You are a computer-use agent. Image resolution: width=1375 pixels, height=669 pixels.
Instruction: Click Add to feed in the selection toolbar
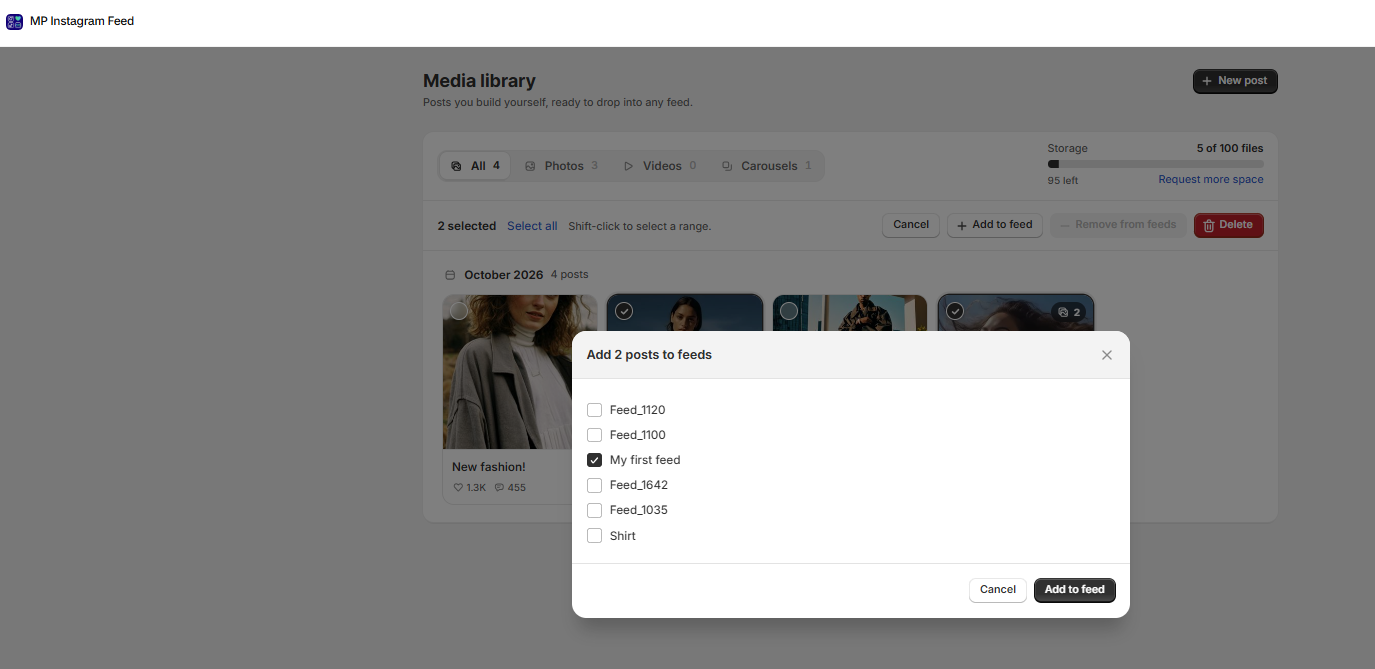tap(995, 225)
